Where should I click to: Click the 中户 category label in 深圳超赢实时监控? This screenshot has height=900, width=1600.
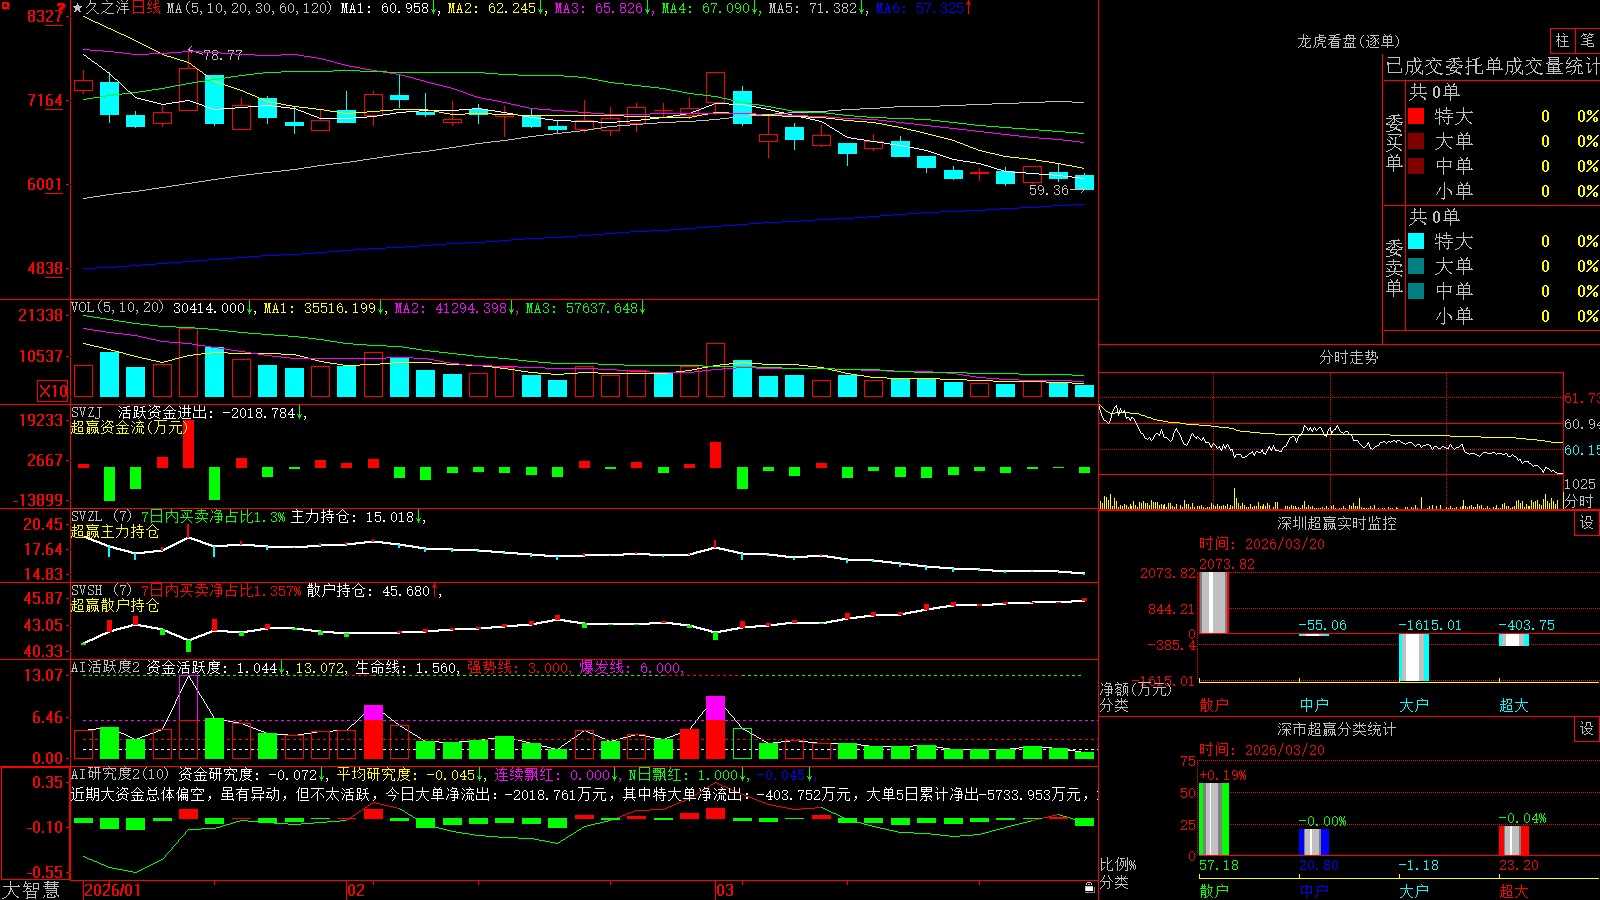coord(1314,705)
